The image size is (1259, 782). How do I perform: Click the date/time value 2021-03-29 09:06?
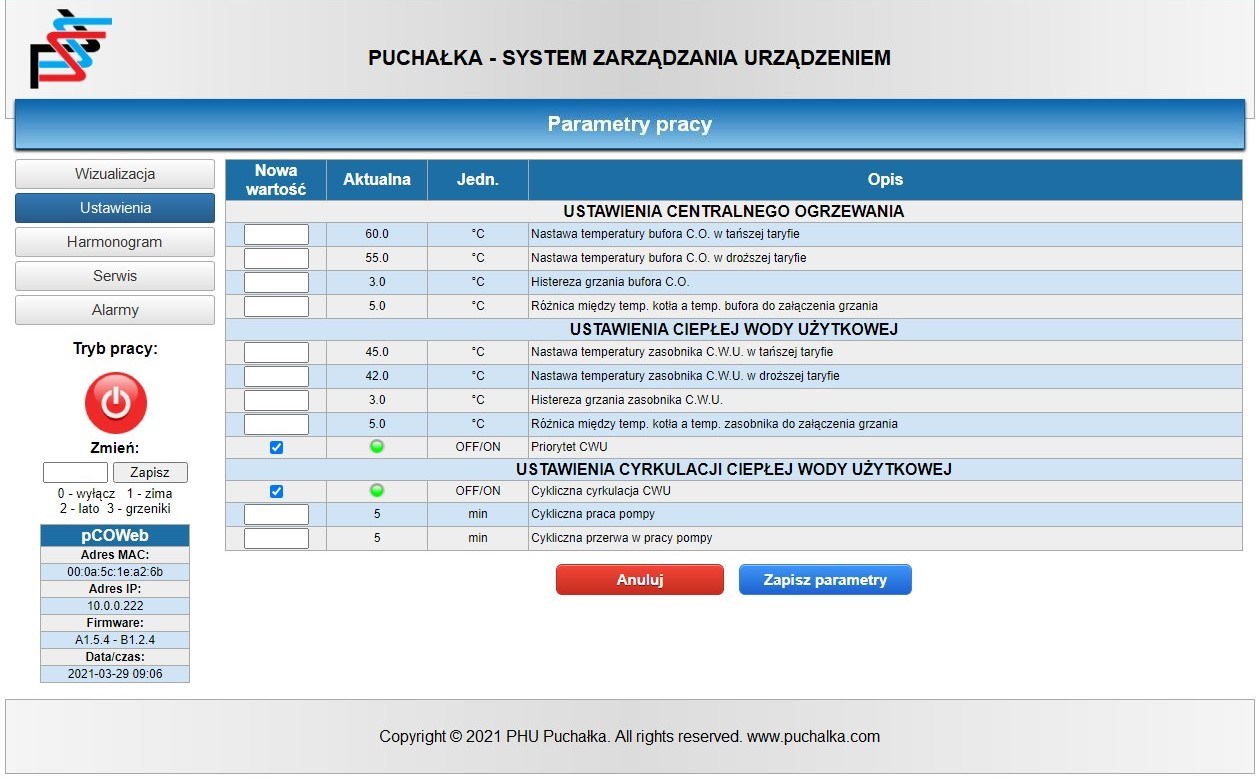click(x=115, y=674)
